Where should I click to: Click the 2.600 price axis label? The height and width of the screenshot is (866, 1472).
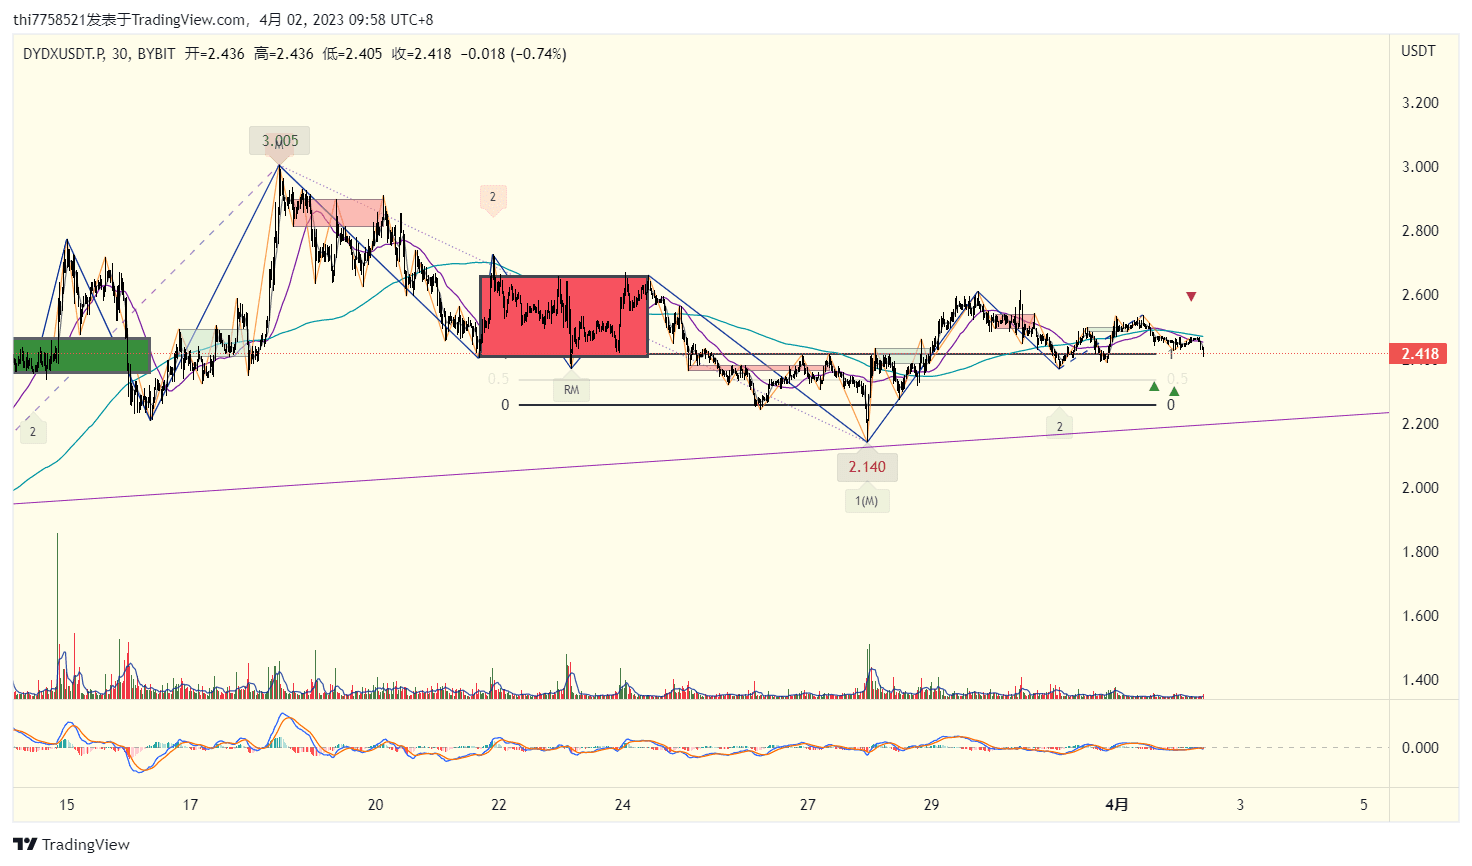[x=1420, y=295]
